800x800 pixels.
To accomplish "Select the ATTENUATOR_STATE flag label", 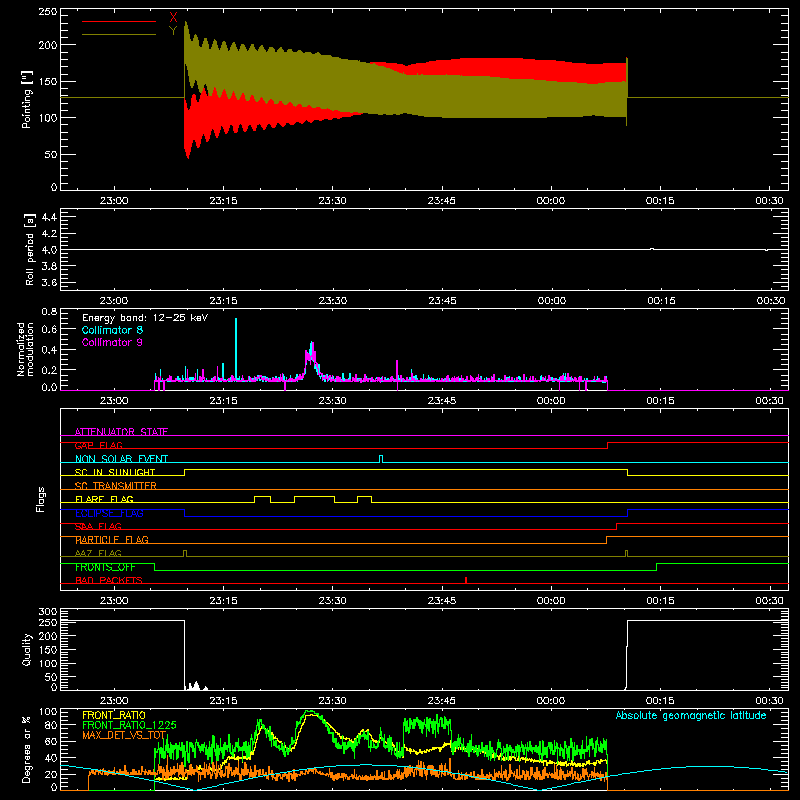I will click(x=121, y=432).
